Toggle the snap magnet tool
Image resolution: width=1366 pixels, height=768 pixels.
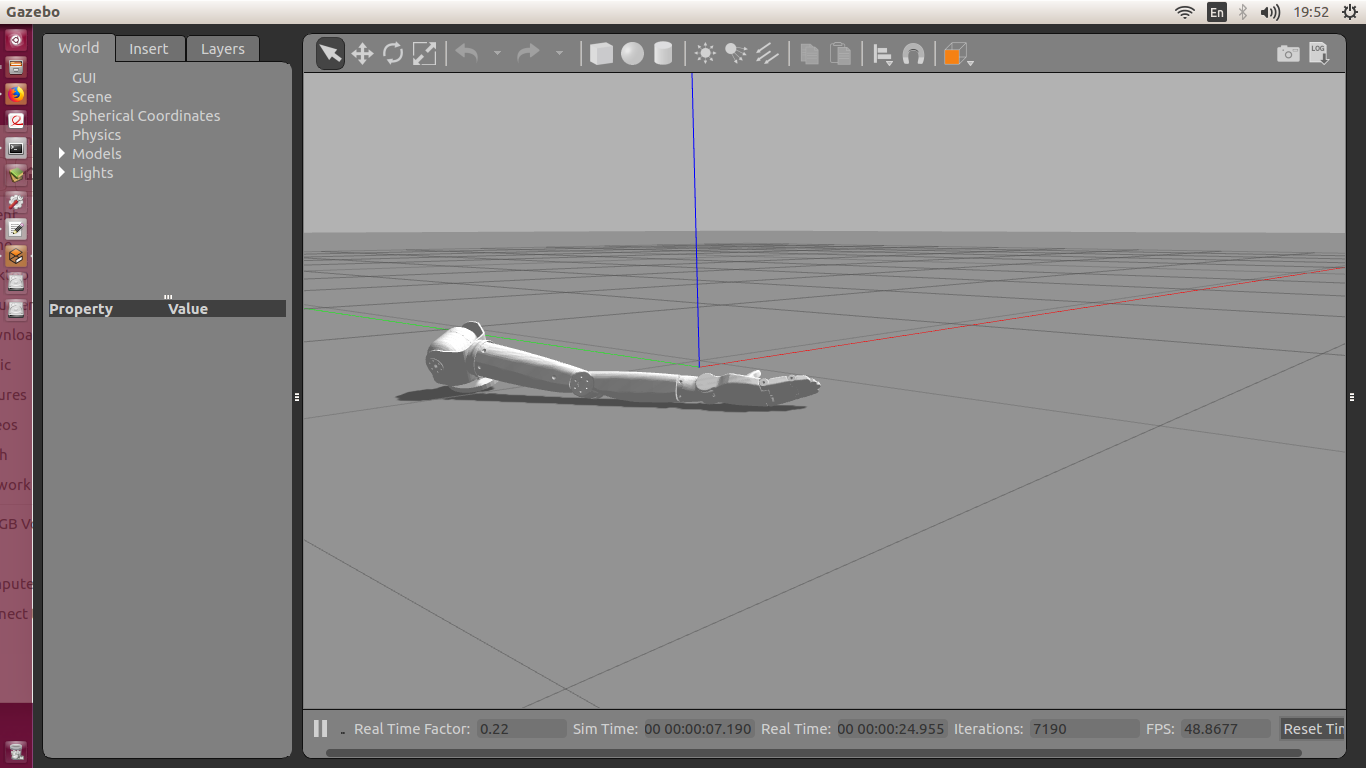click(913, 54)
